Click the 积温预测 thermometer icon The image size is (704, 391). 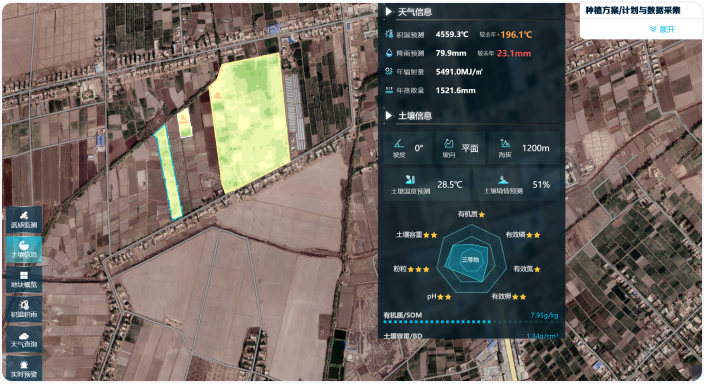389,34
